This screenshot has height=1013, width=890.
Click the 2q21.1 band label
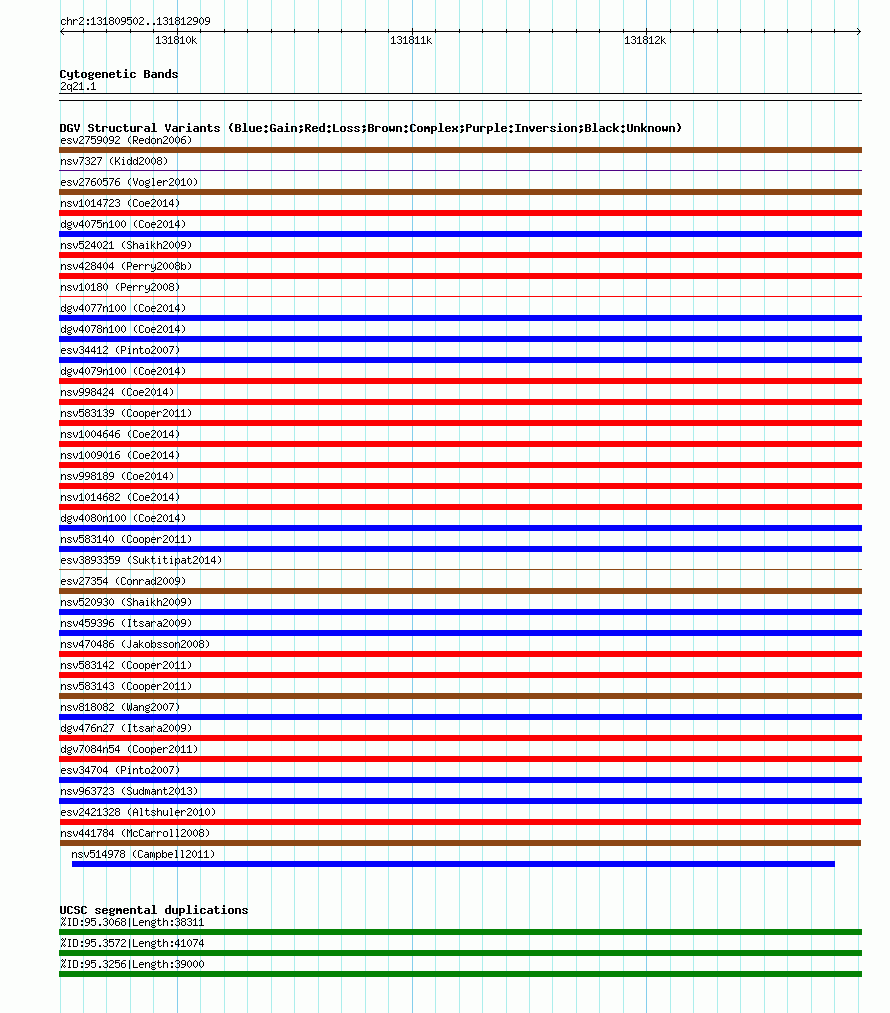point(78,87)
